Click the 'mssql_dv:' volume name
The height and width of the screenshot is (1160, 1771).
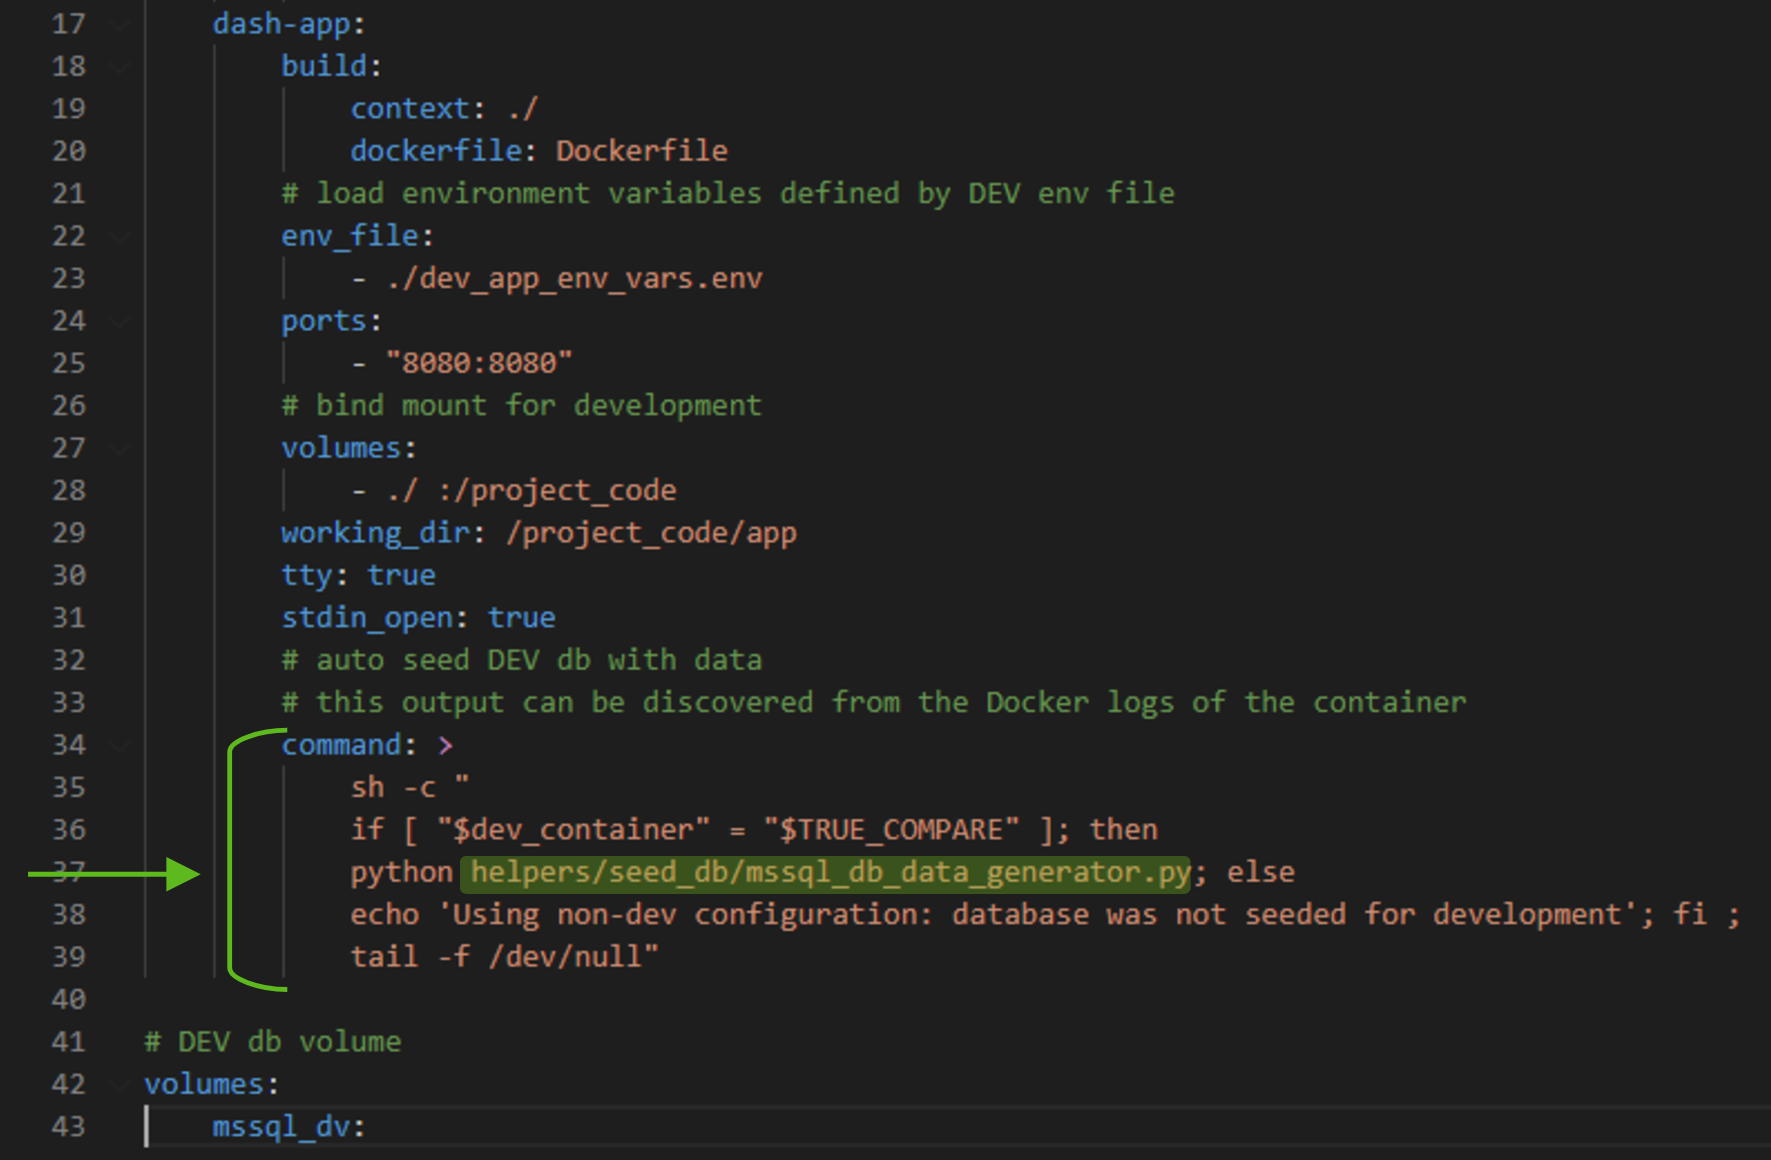pyautogui.click(x=289, y=1127)
